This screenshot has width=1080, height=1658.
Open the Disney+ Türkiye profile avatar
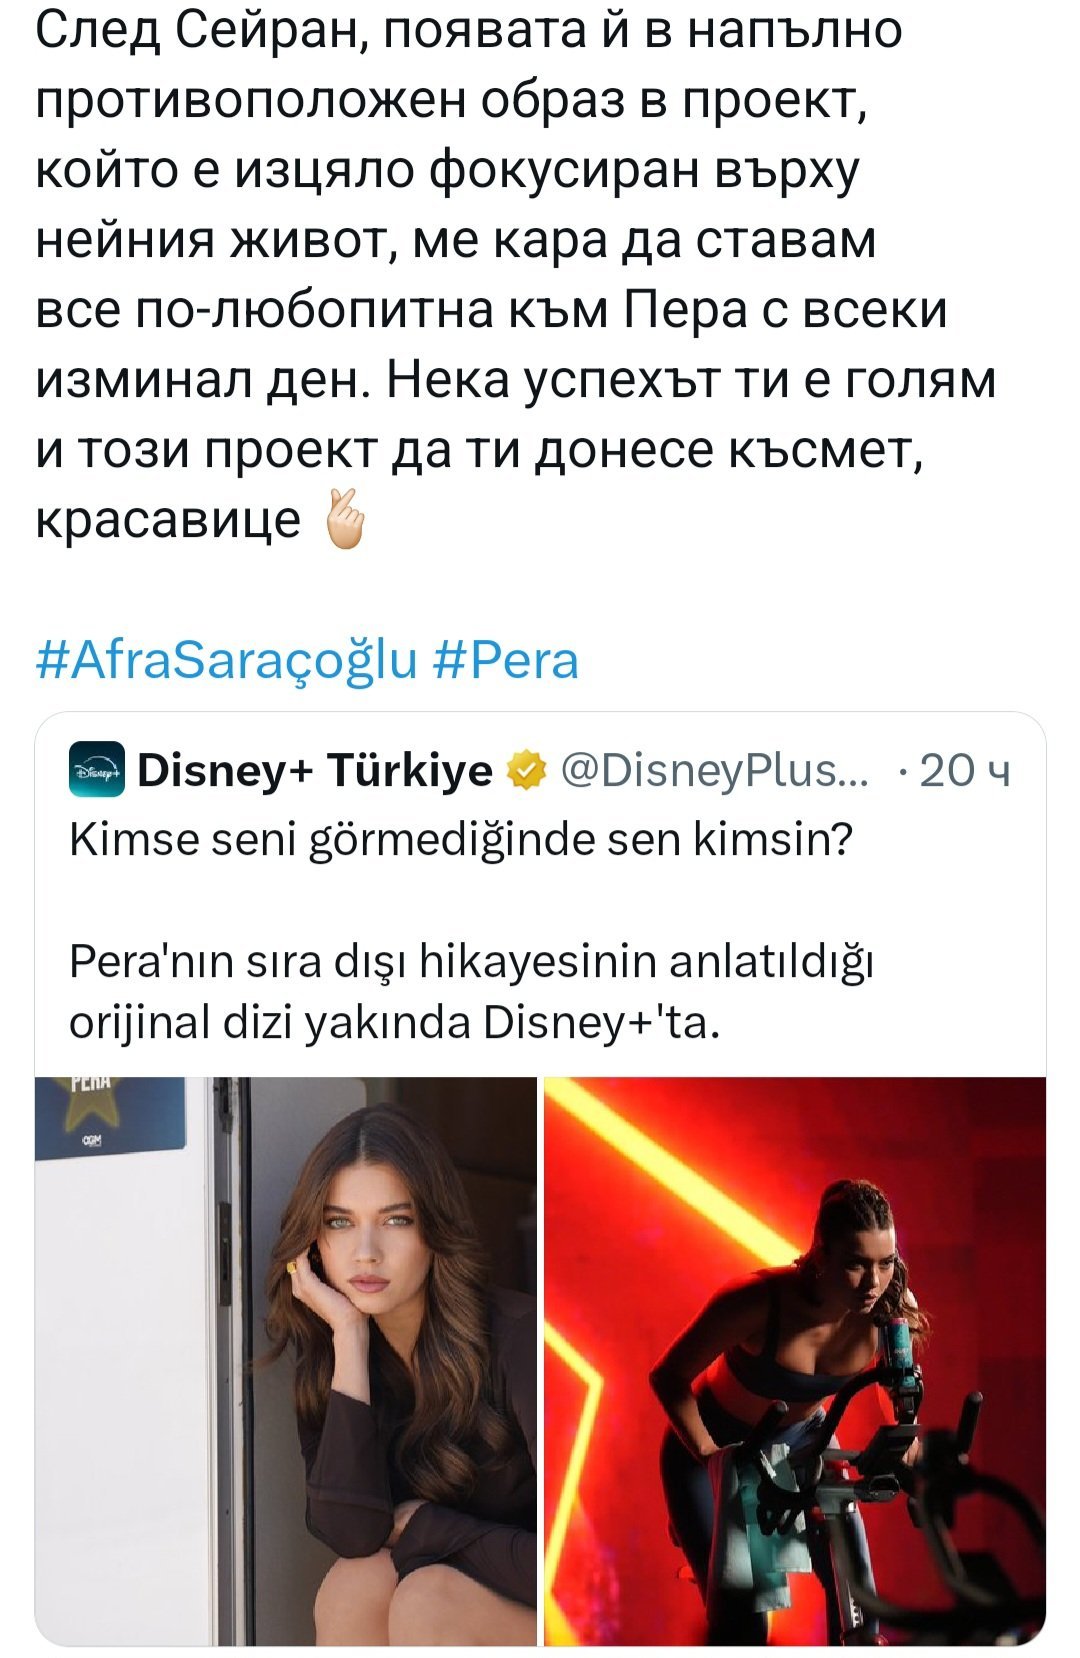click(97, 771)
